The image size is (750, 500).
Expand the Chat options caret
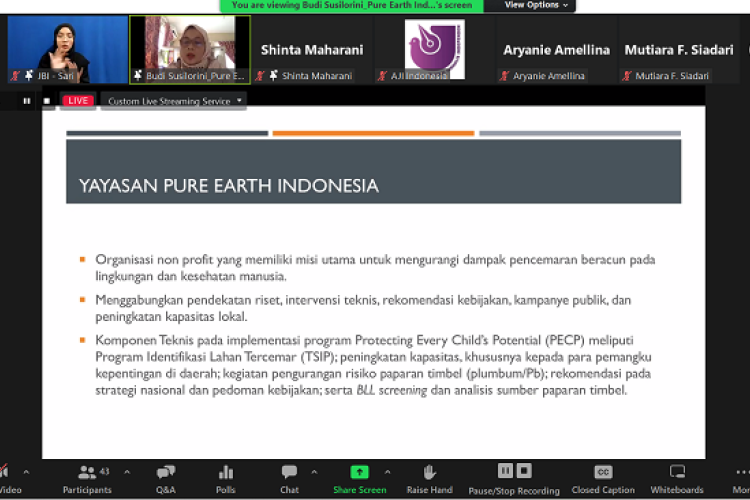pos(314,472)
